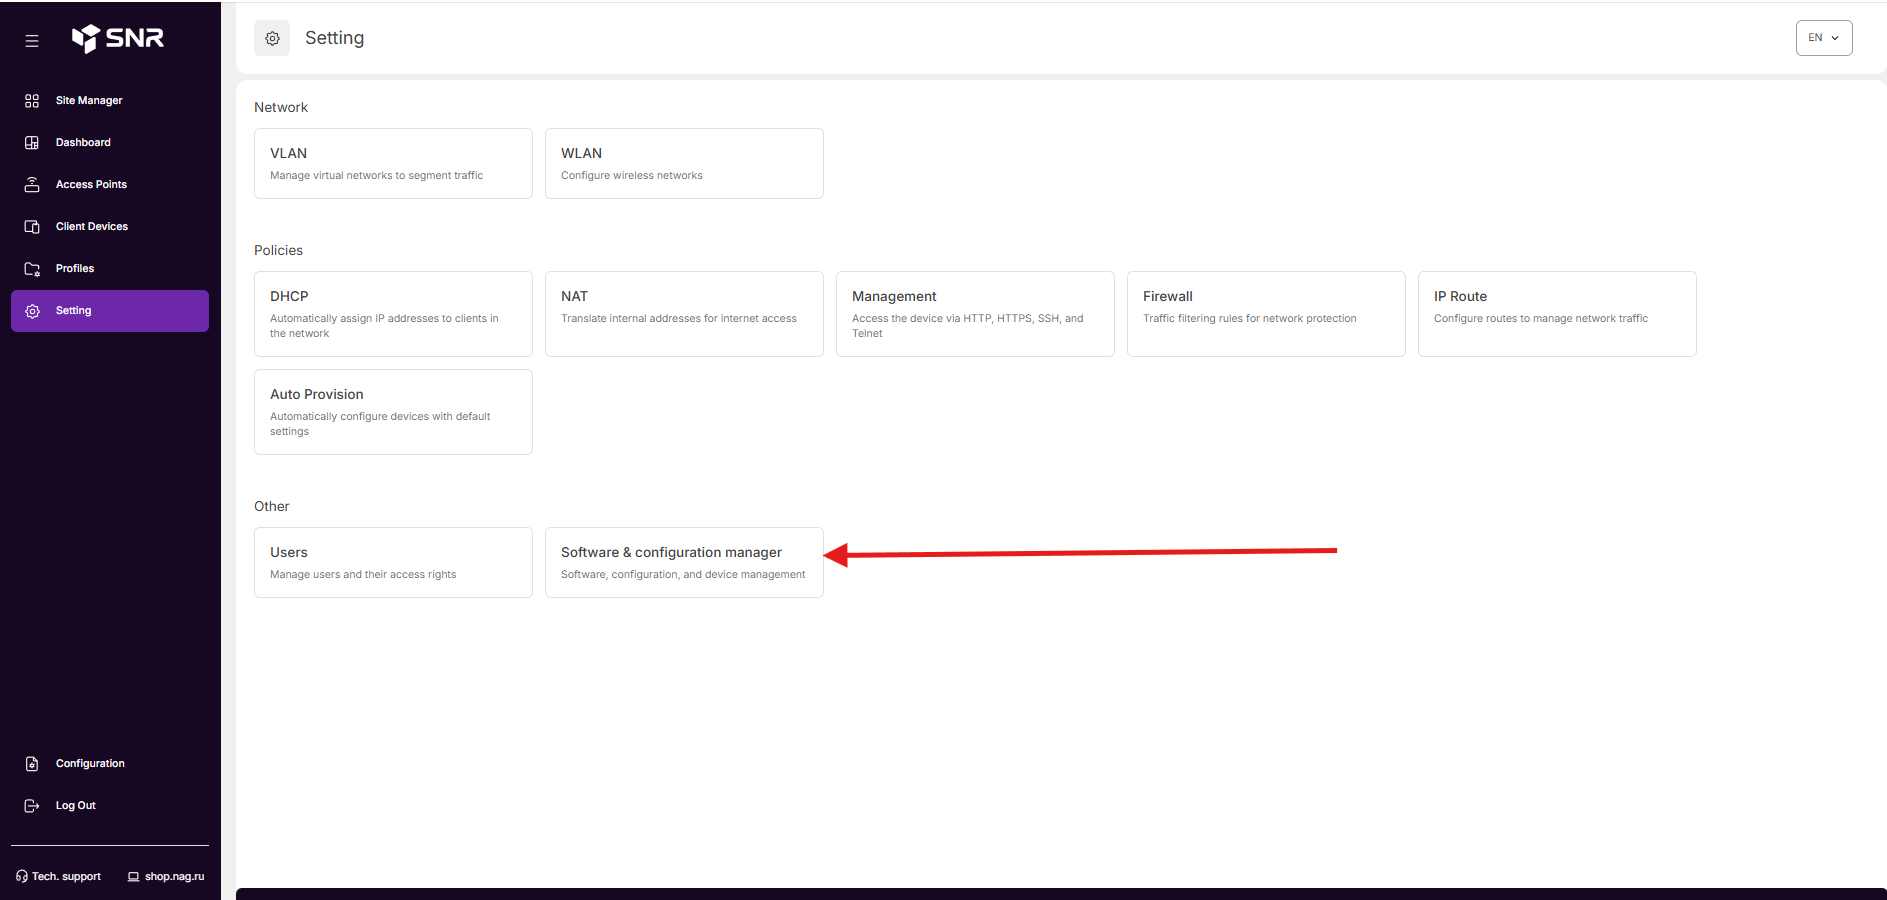Open the NAT policy card
Viewport: 1887px width, 900px height.
click(684, 314)
